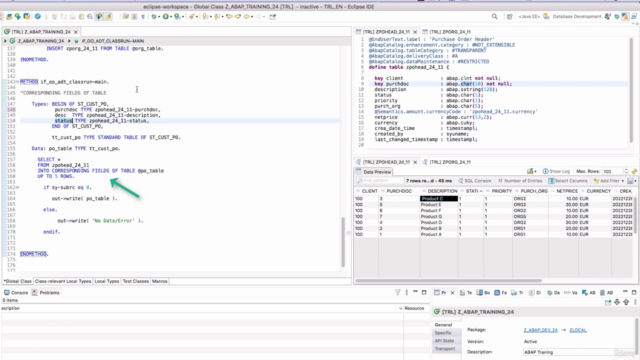The image size is (640, 360).
Task: Click the Search magnifier icon in top toolbar
Action: tap(495, 17)
